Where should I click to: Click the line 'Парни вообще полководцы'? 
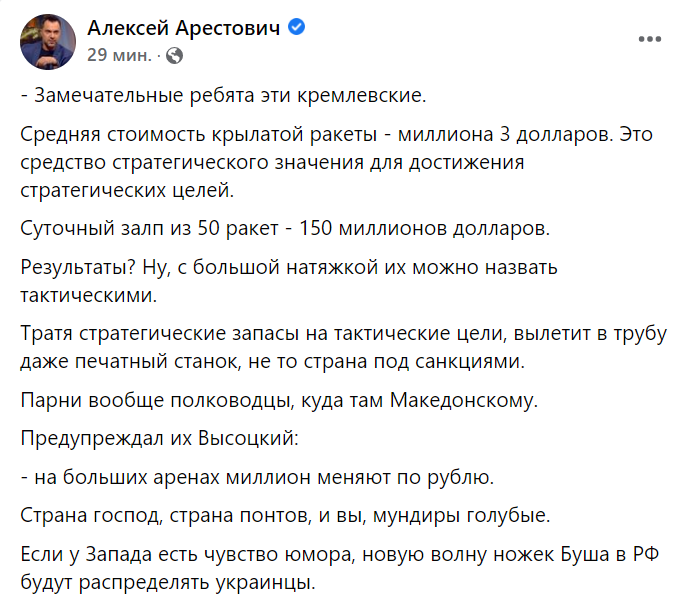coord(279,400)
